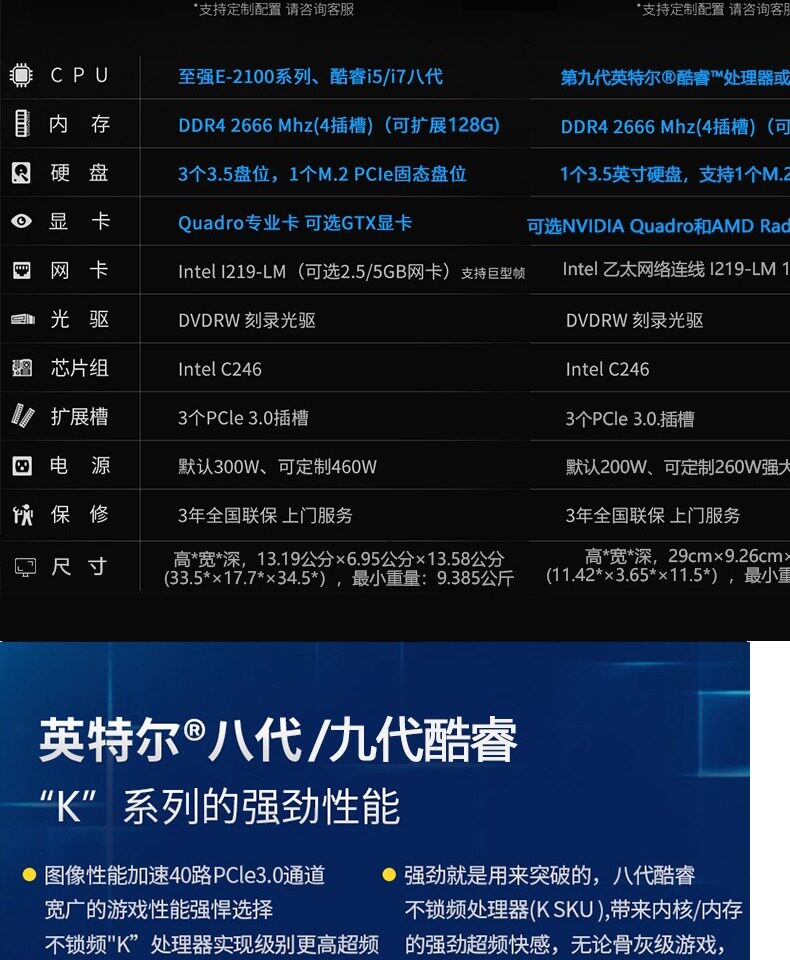
Task: Select the 内存 row label
Action: click(80, 124)
